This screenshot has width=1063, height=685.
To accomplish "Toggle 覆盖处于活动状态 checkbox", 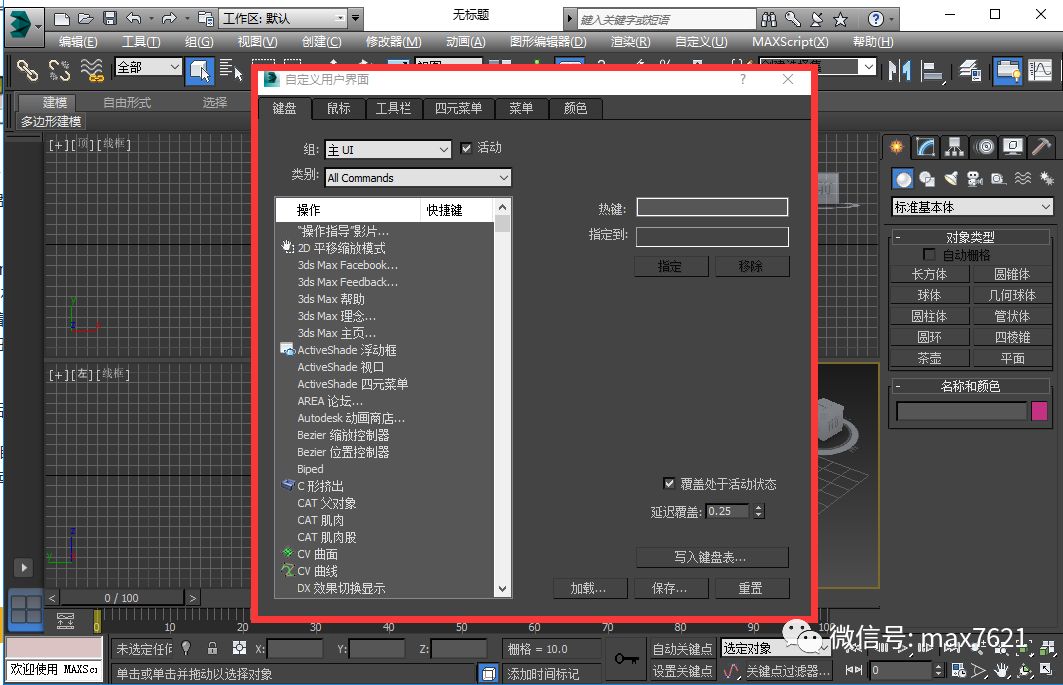I will coord(669,484).
